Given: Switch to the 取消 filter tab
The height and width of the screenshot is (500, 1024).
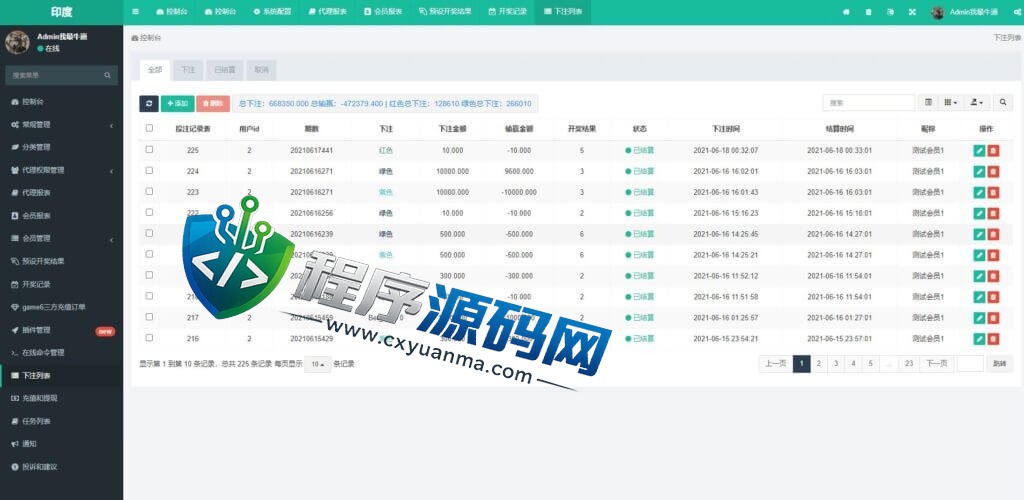Looking at the screenshot, I should click(x=261, y=70).
